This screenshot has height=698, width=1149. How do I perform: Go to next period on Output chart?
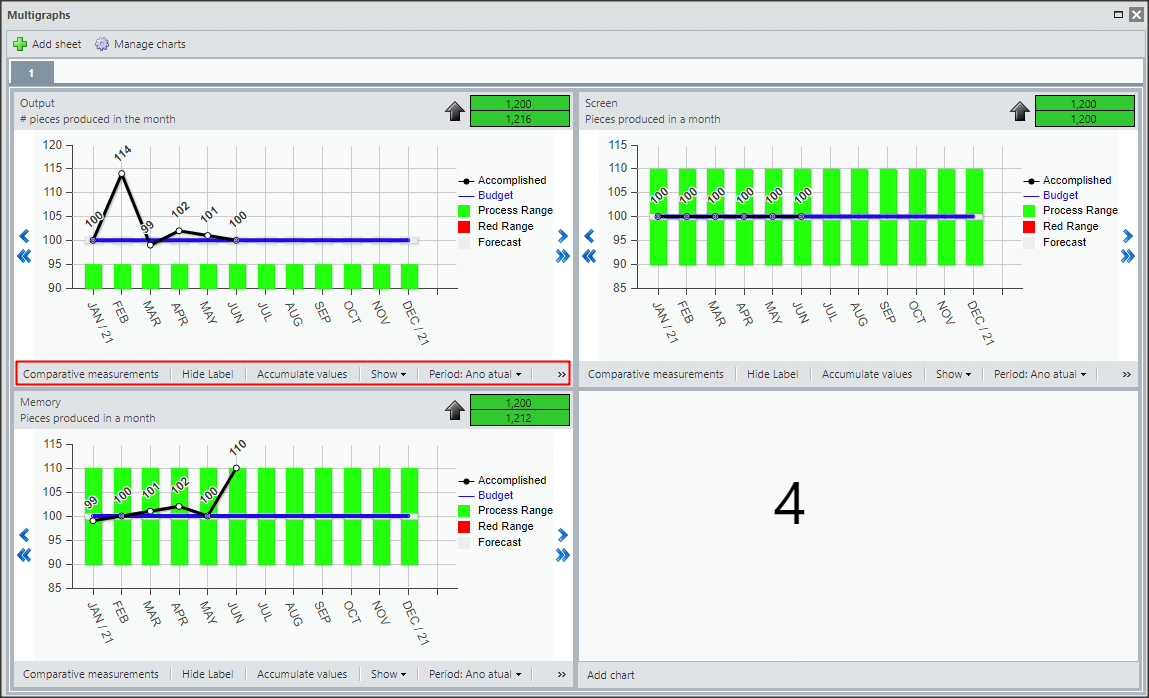(562, 236)
